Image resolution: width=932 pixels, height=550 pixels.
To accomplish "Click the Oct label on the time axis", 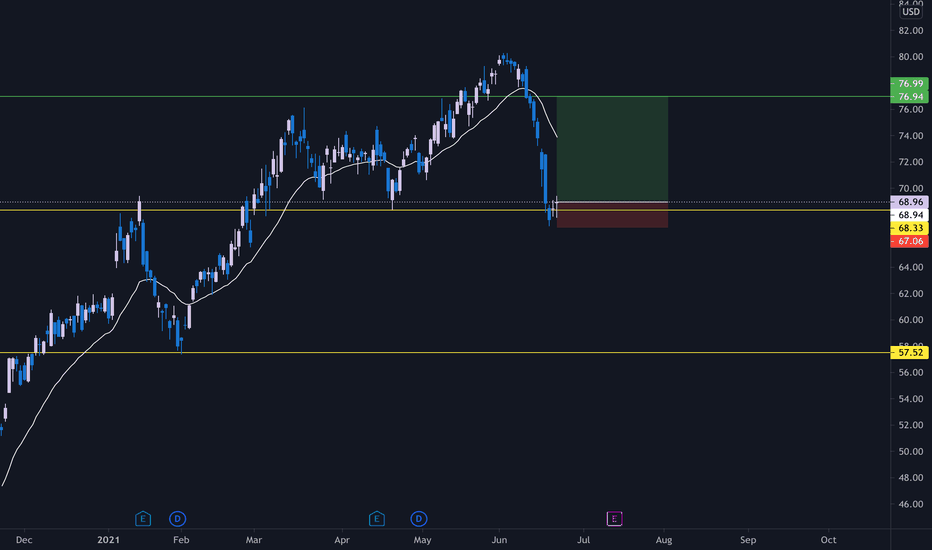I will [828, 540].
